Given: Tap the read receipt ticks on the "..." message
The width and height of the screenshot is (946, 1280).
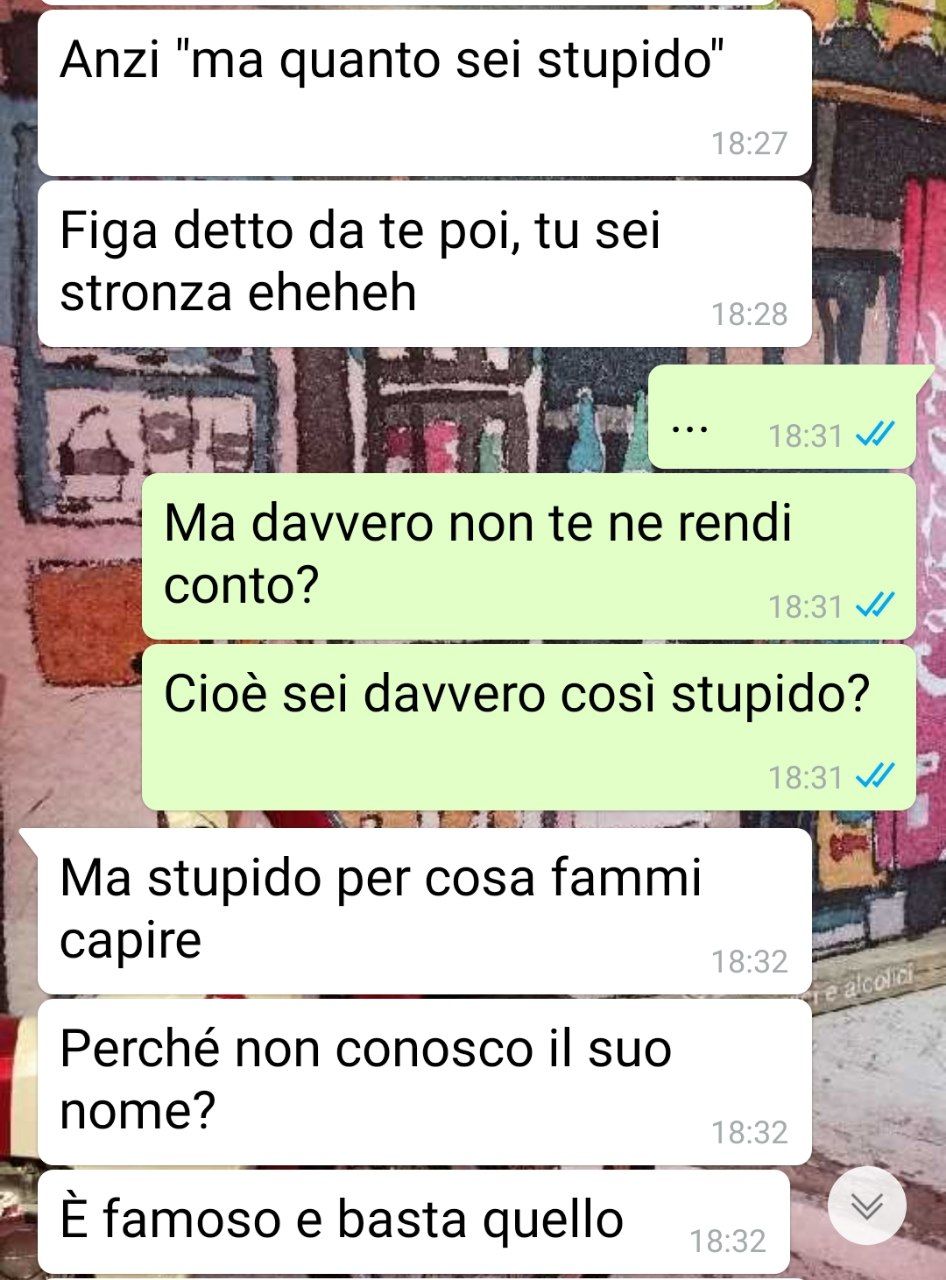Looking at the screenshot, I should click(x=875, y=434).
